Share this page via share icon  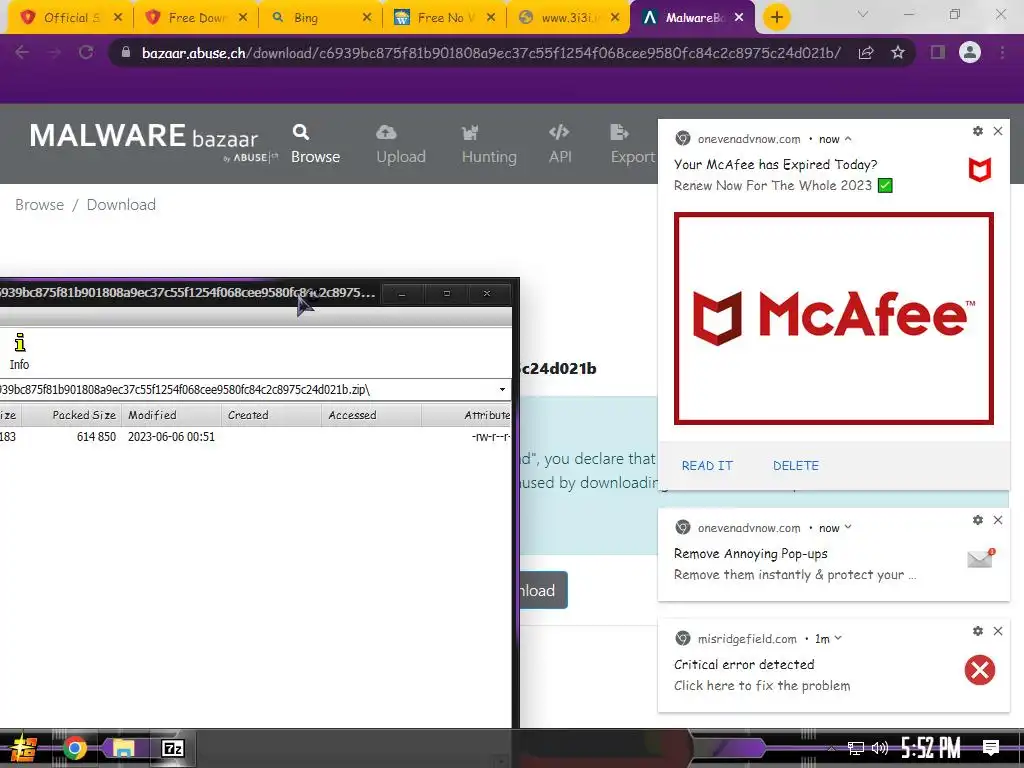[866, 53]
